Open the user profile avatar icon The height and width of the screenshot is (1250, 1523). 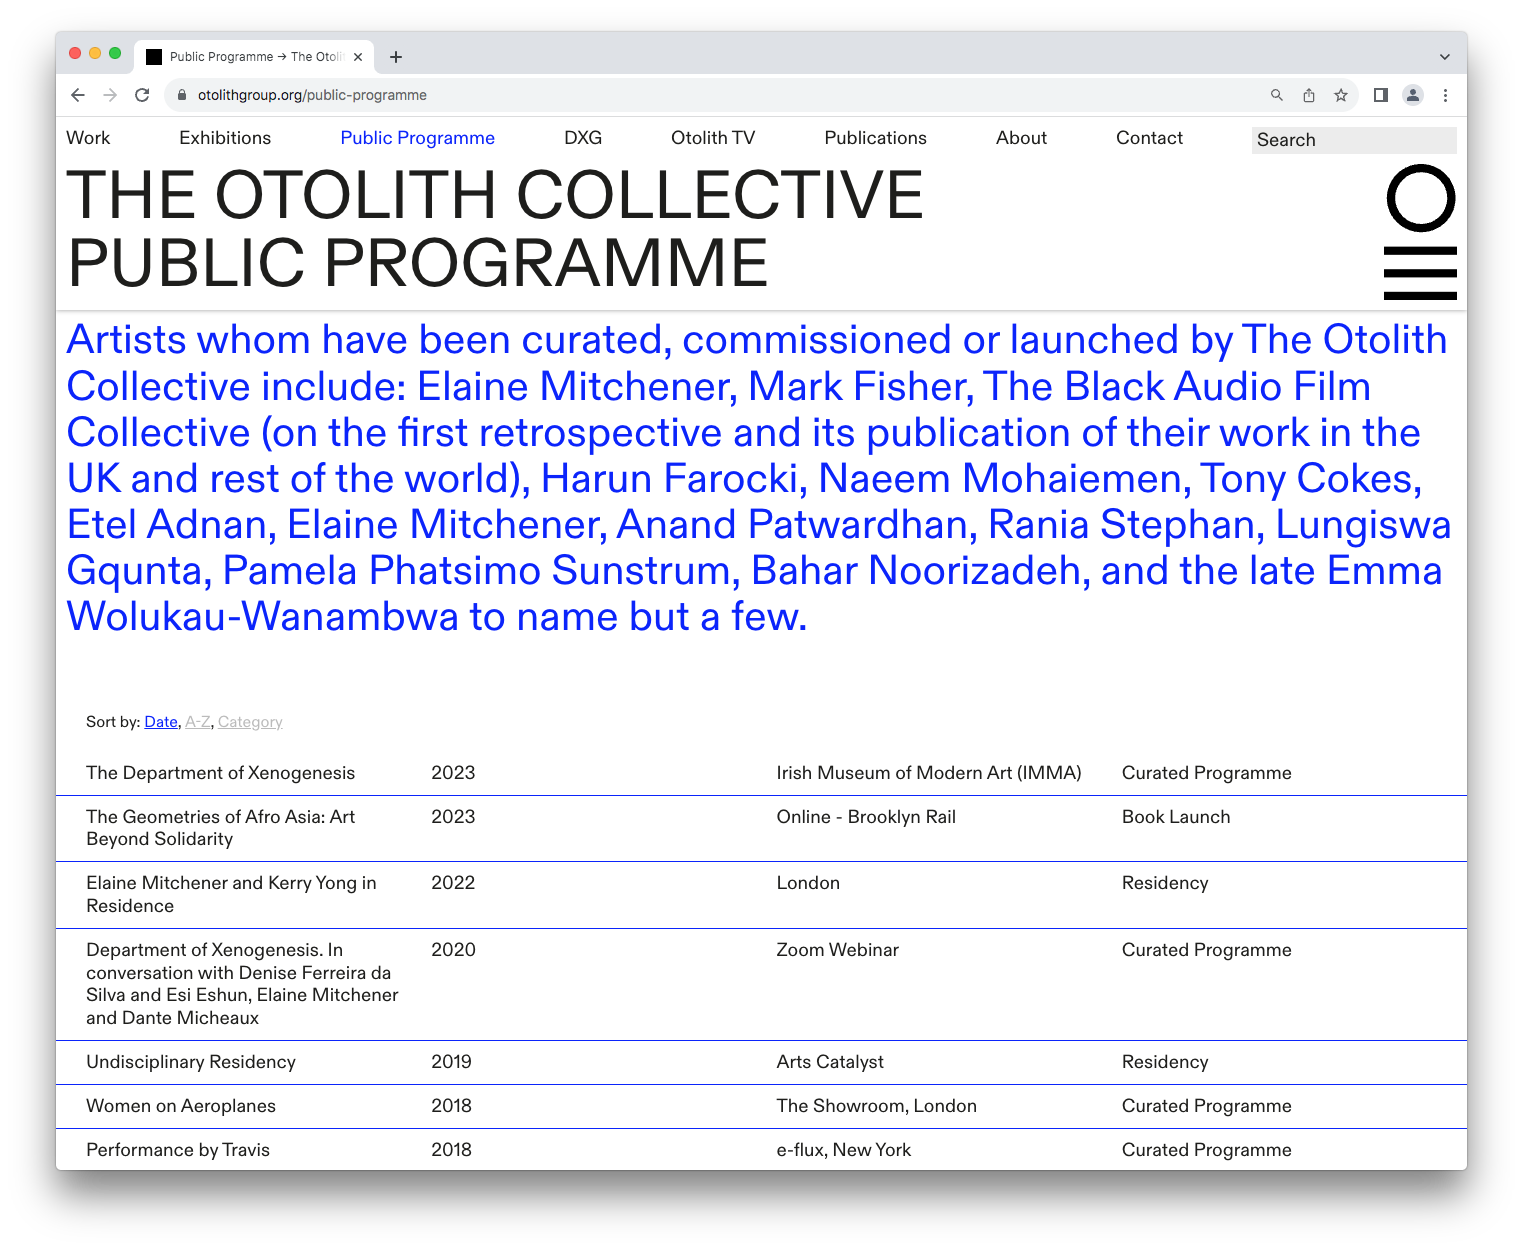tap(1413, 95)
